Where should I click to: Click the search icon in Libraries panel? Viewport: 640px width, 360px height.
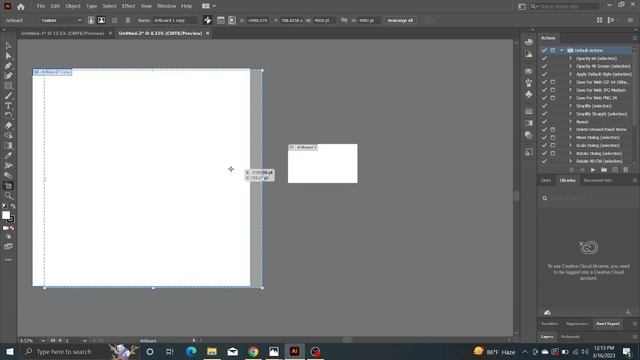coord(544,198)
